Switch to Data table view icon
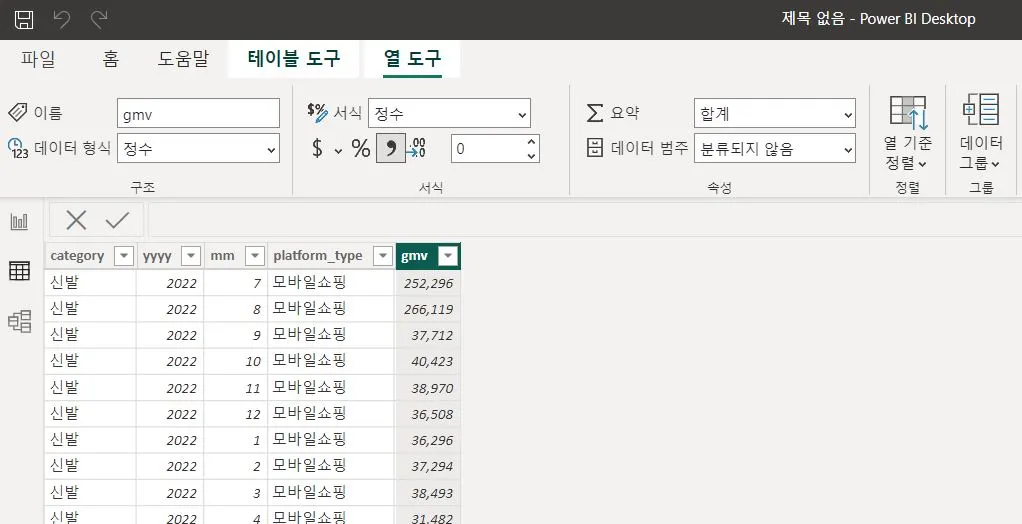Screen dimensions: 1022x524 20,270
